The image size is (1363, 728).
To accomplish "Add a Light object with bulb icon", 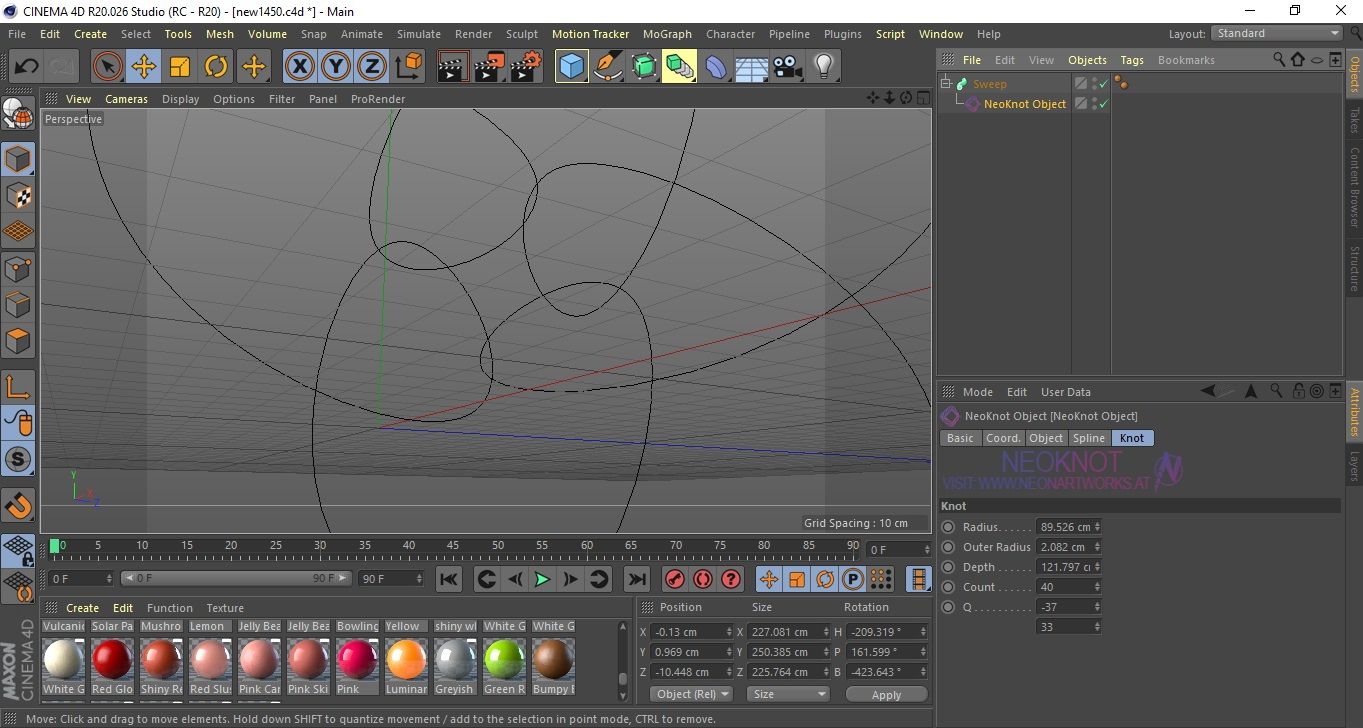I will (x=823, y=67).
